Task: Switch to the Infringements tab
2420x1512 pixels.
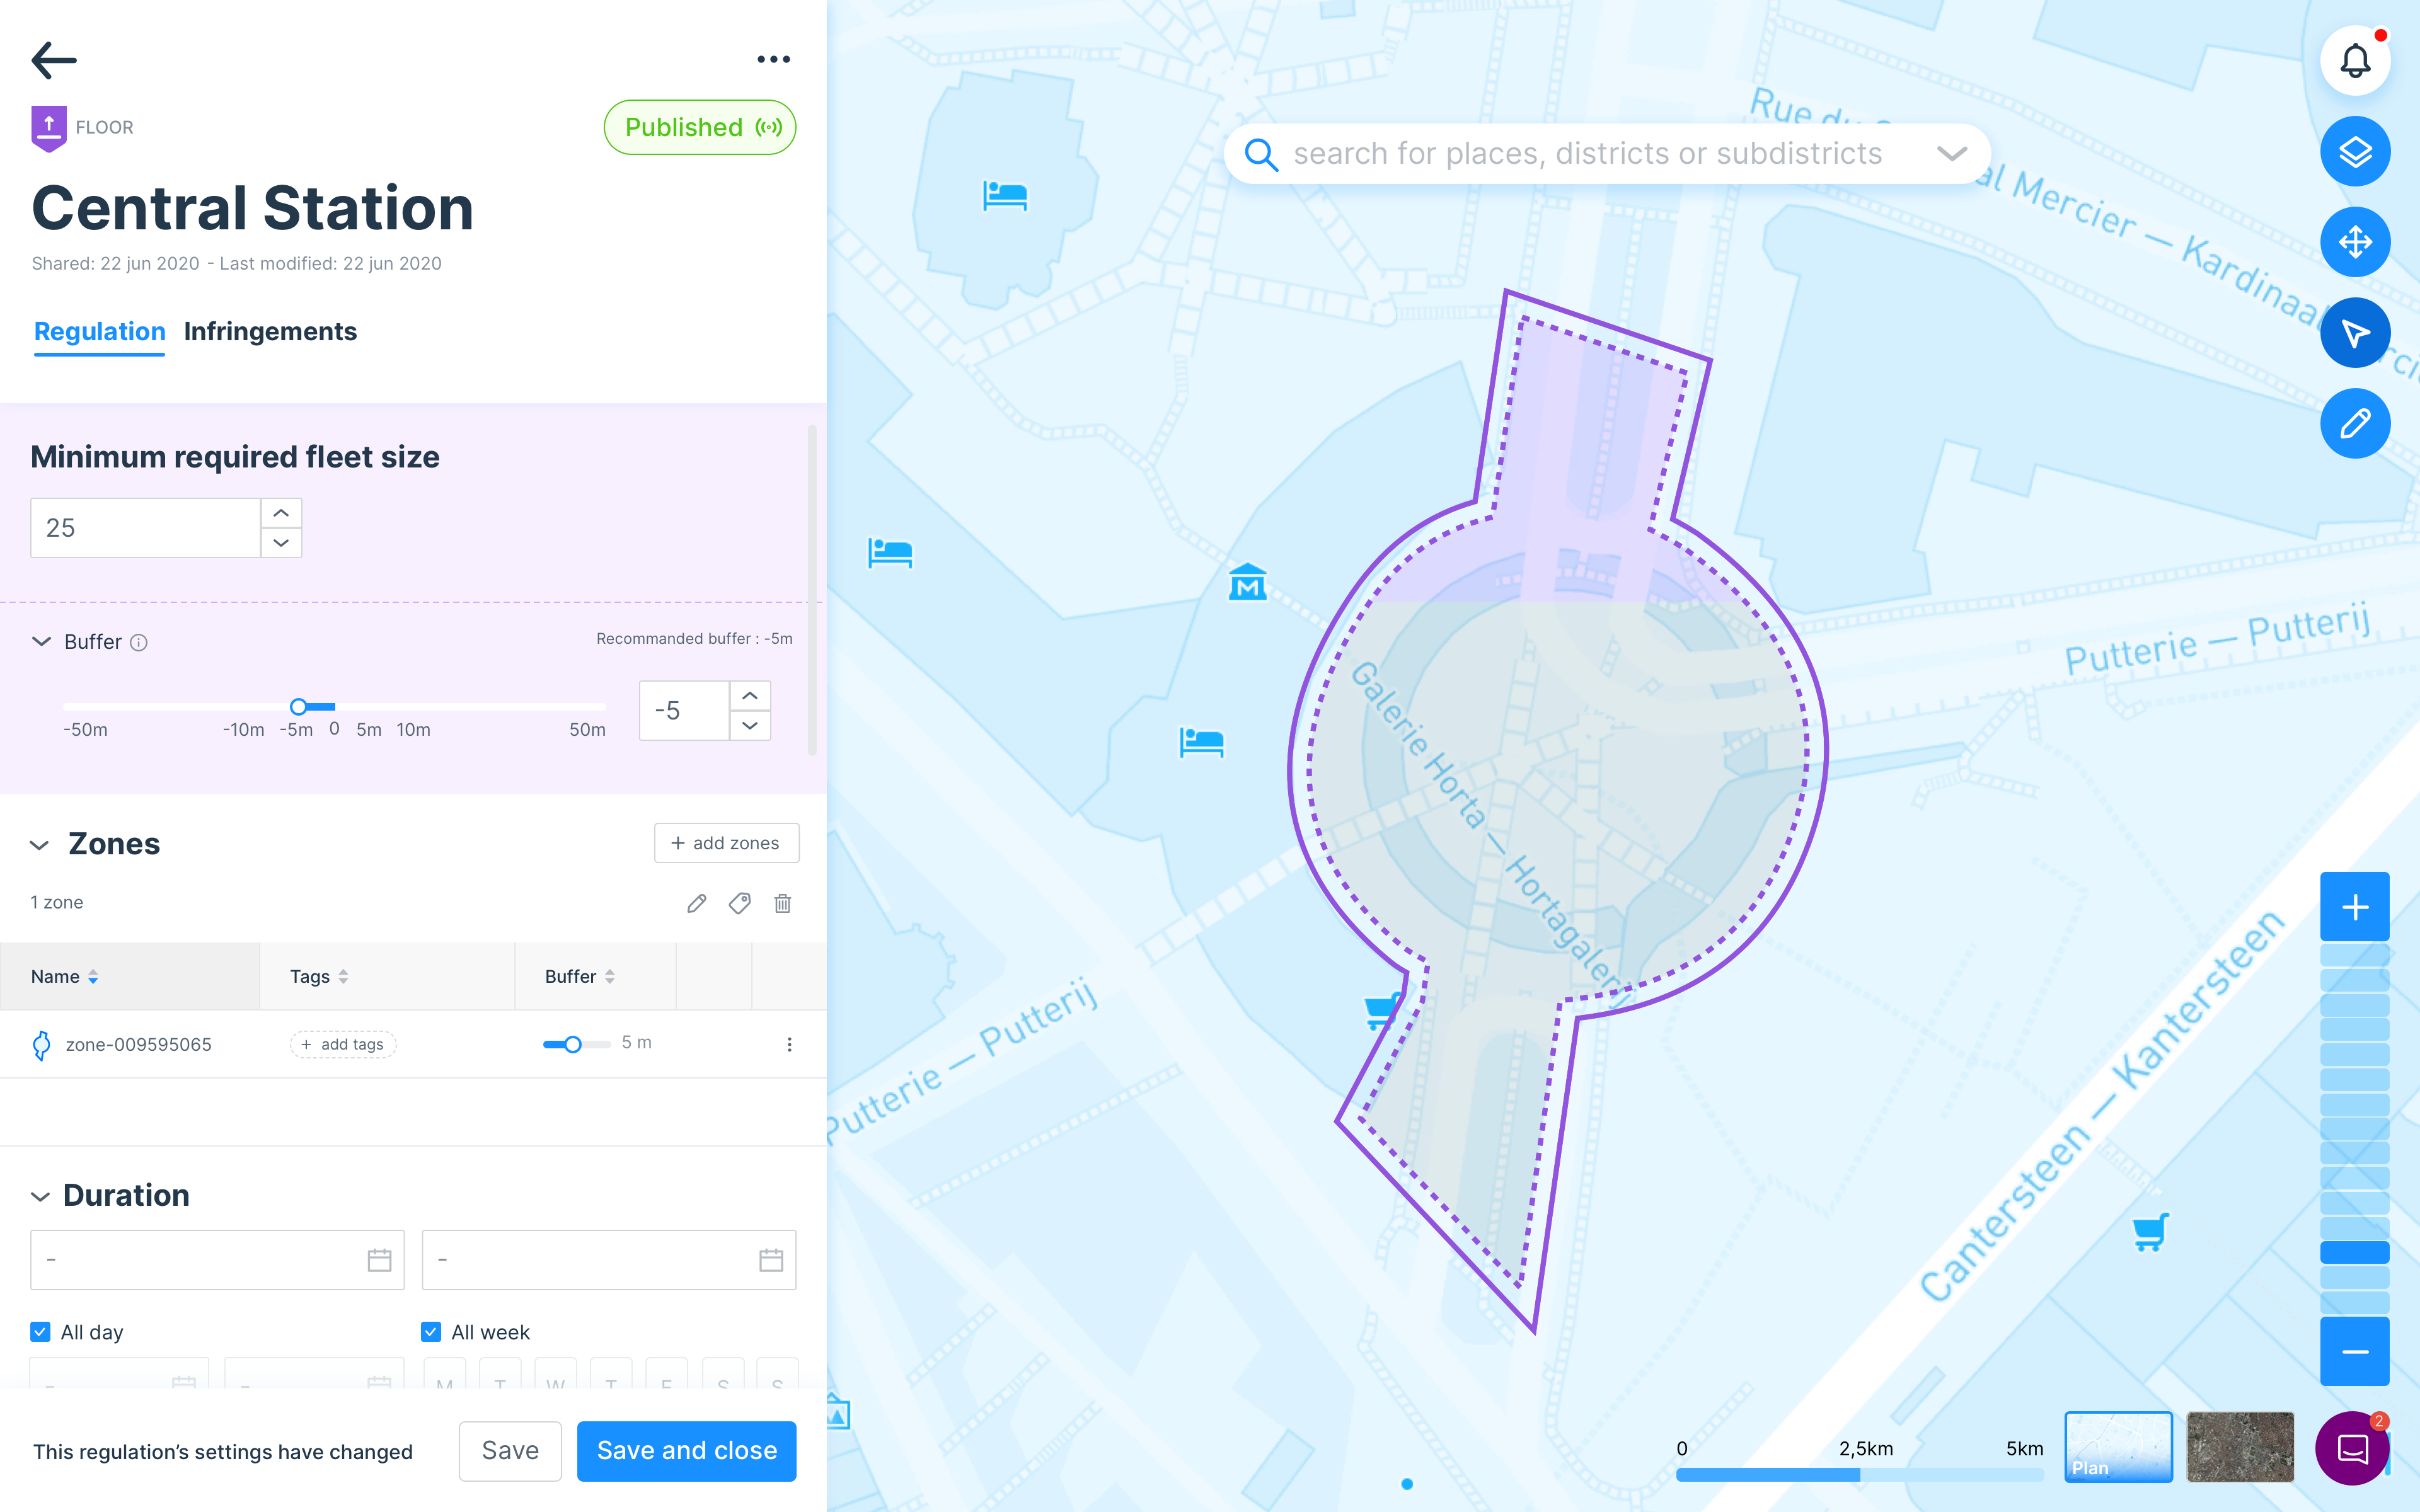Action: coord(270,332)
